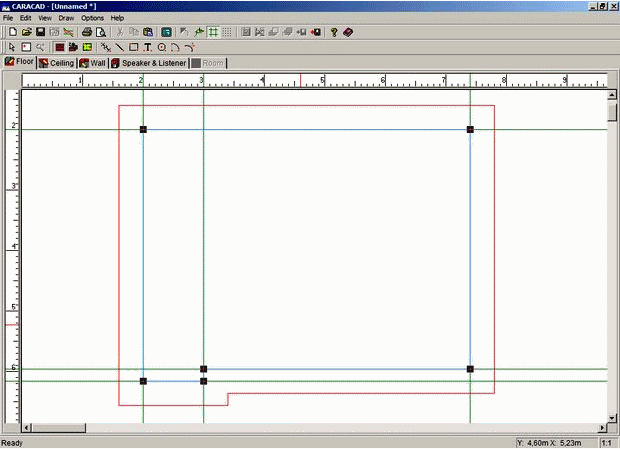Click the printer icon to print

(x=87, y=32)
